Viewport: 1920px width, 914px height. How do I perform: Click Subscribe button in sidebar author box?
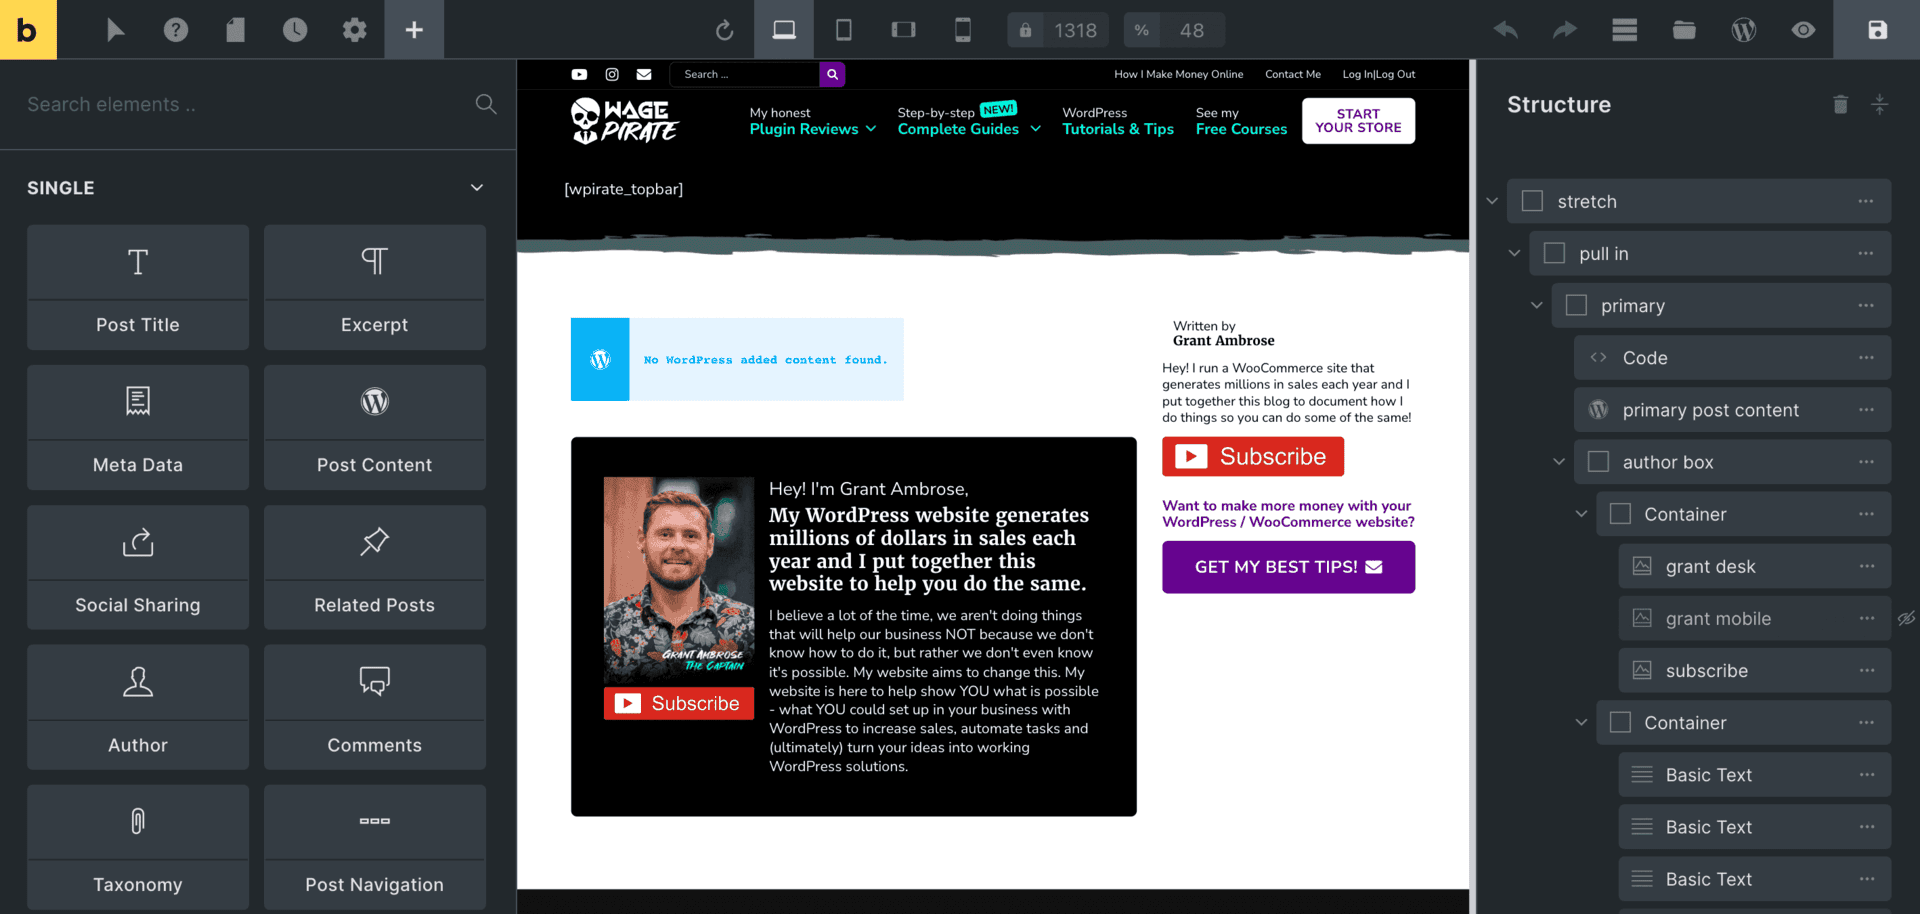click(x=1253, y=457)
